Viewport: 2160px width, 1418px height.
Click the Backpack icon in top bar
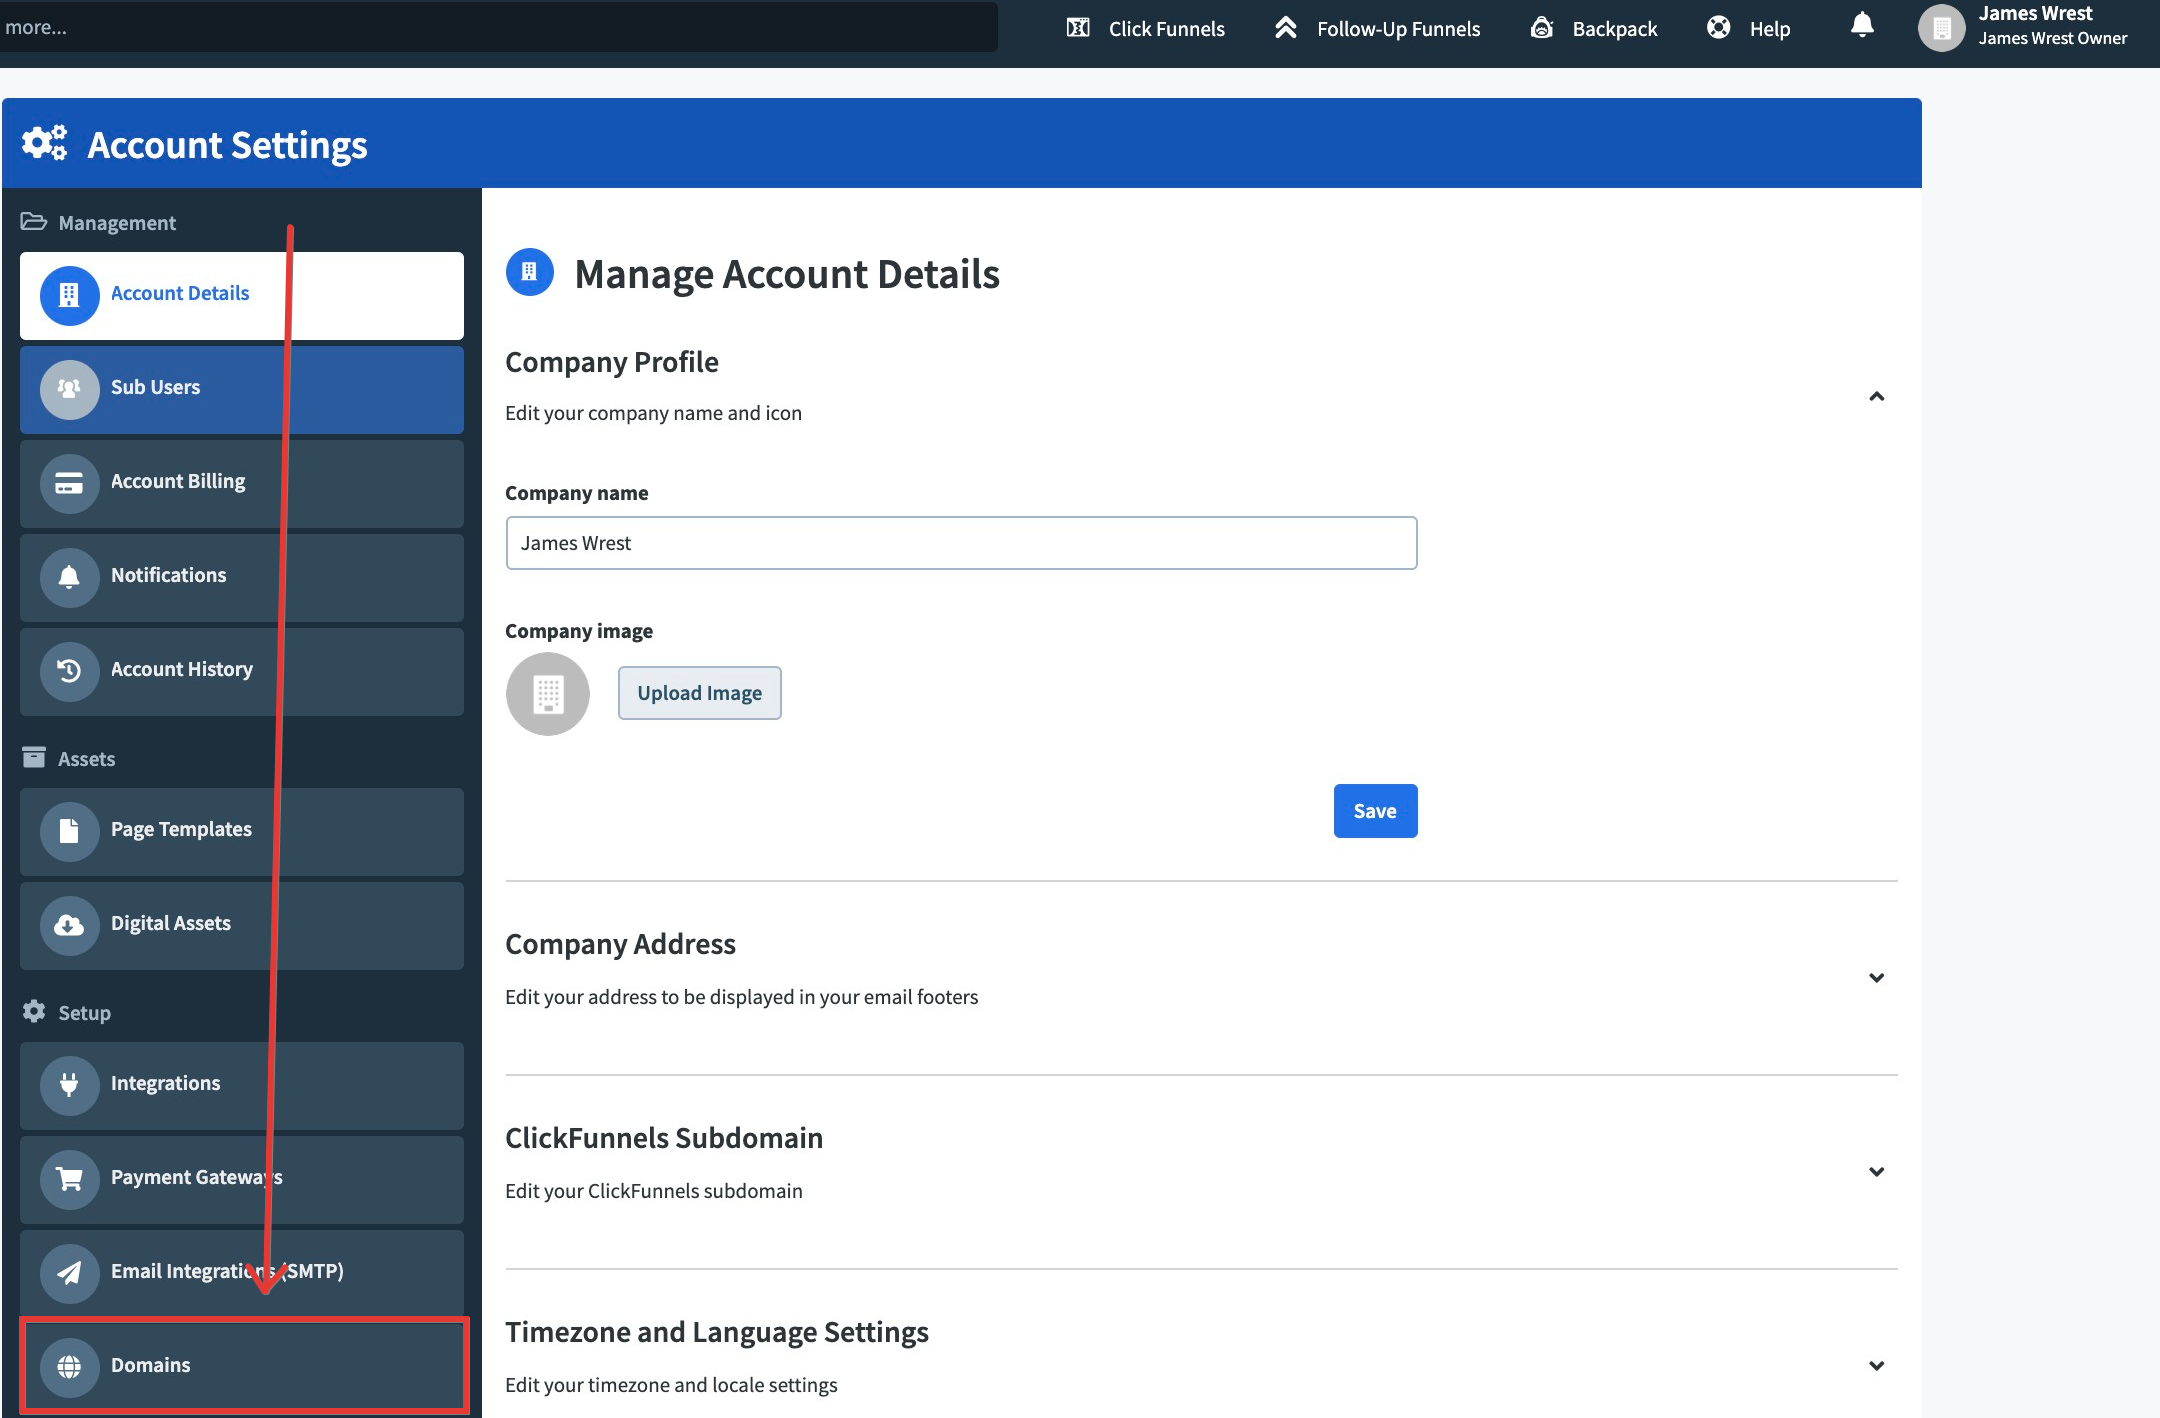(x=1542, y=28)
